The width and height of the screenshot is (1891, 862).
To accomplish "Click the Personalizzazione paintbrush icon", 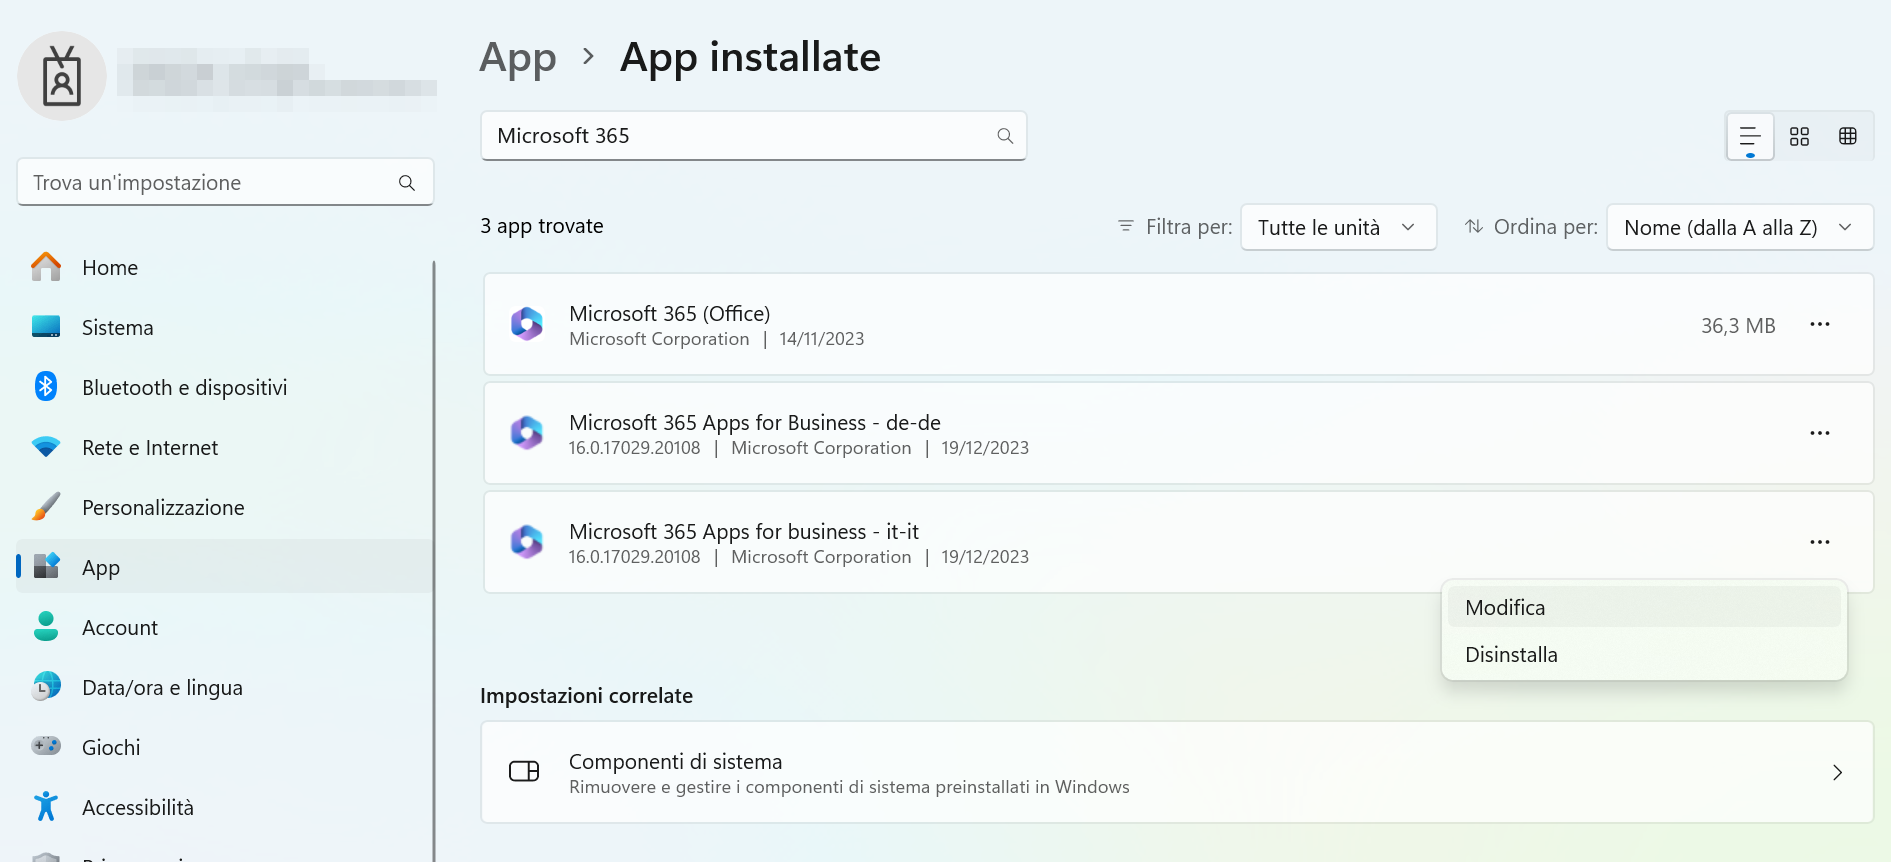I will coord(46,507).
